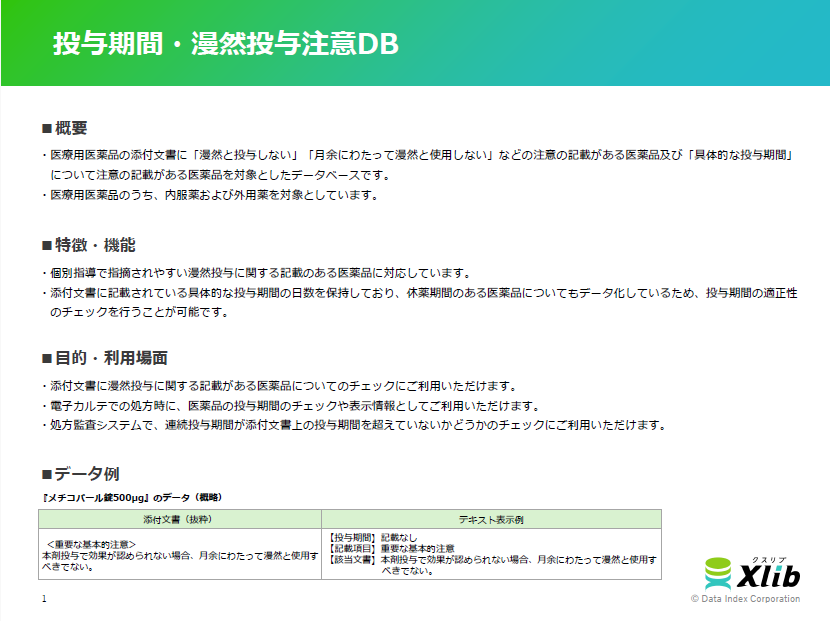Click the © Data Index Corporation text
The width and height of the screenshot is (830, 621).
[745, 599]
